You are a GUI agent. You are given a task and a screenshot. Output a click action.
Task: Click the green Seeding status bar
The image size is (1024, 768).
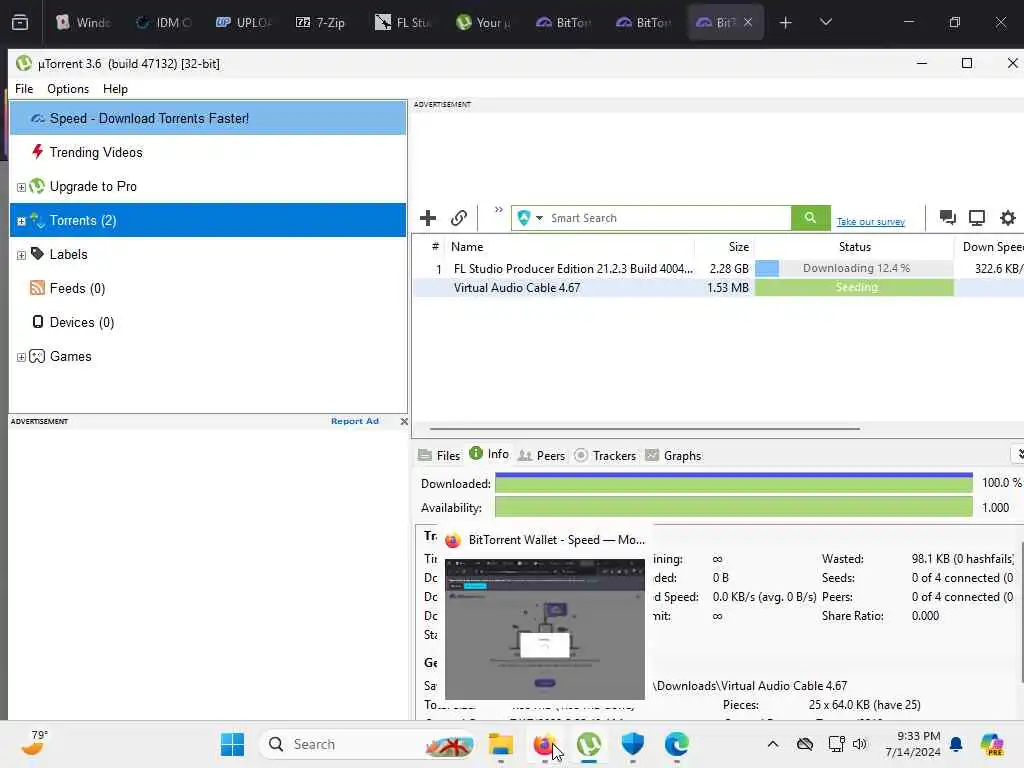(x=854, y=287)
